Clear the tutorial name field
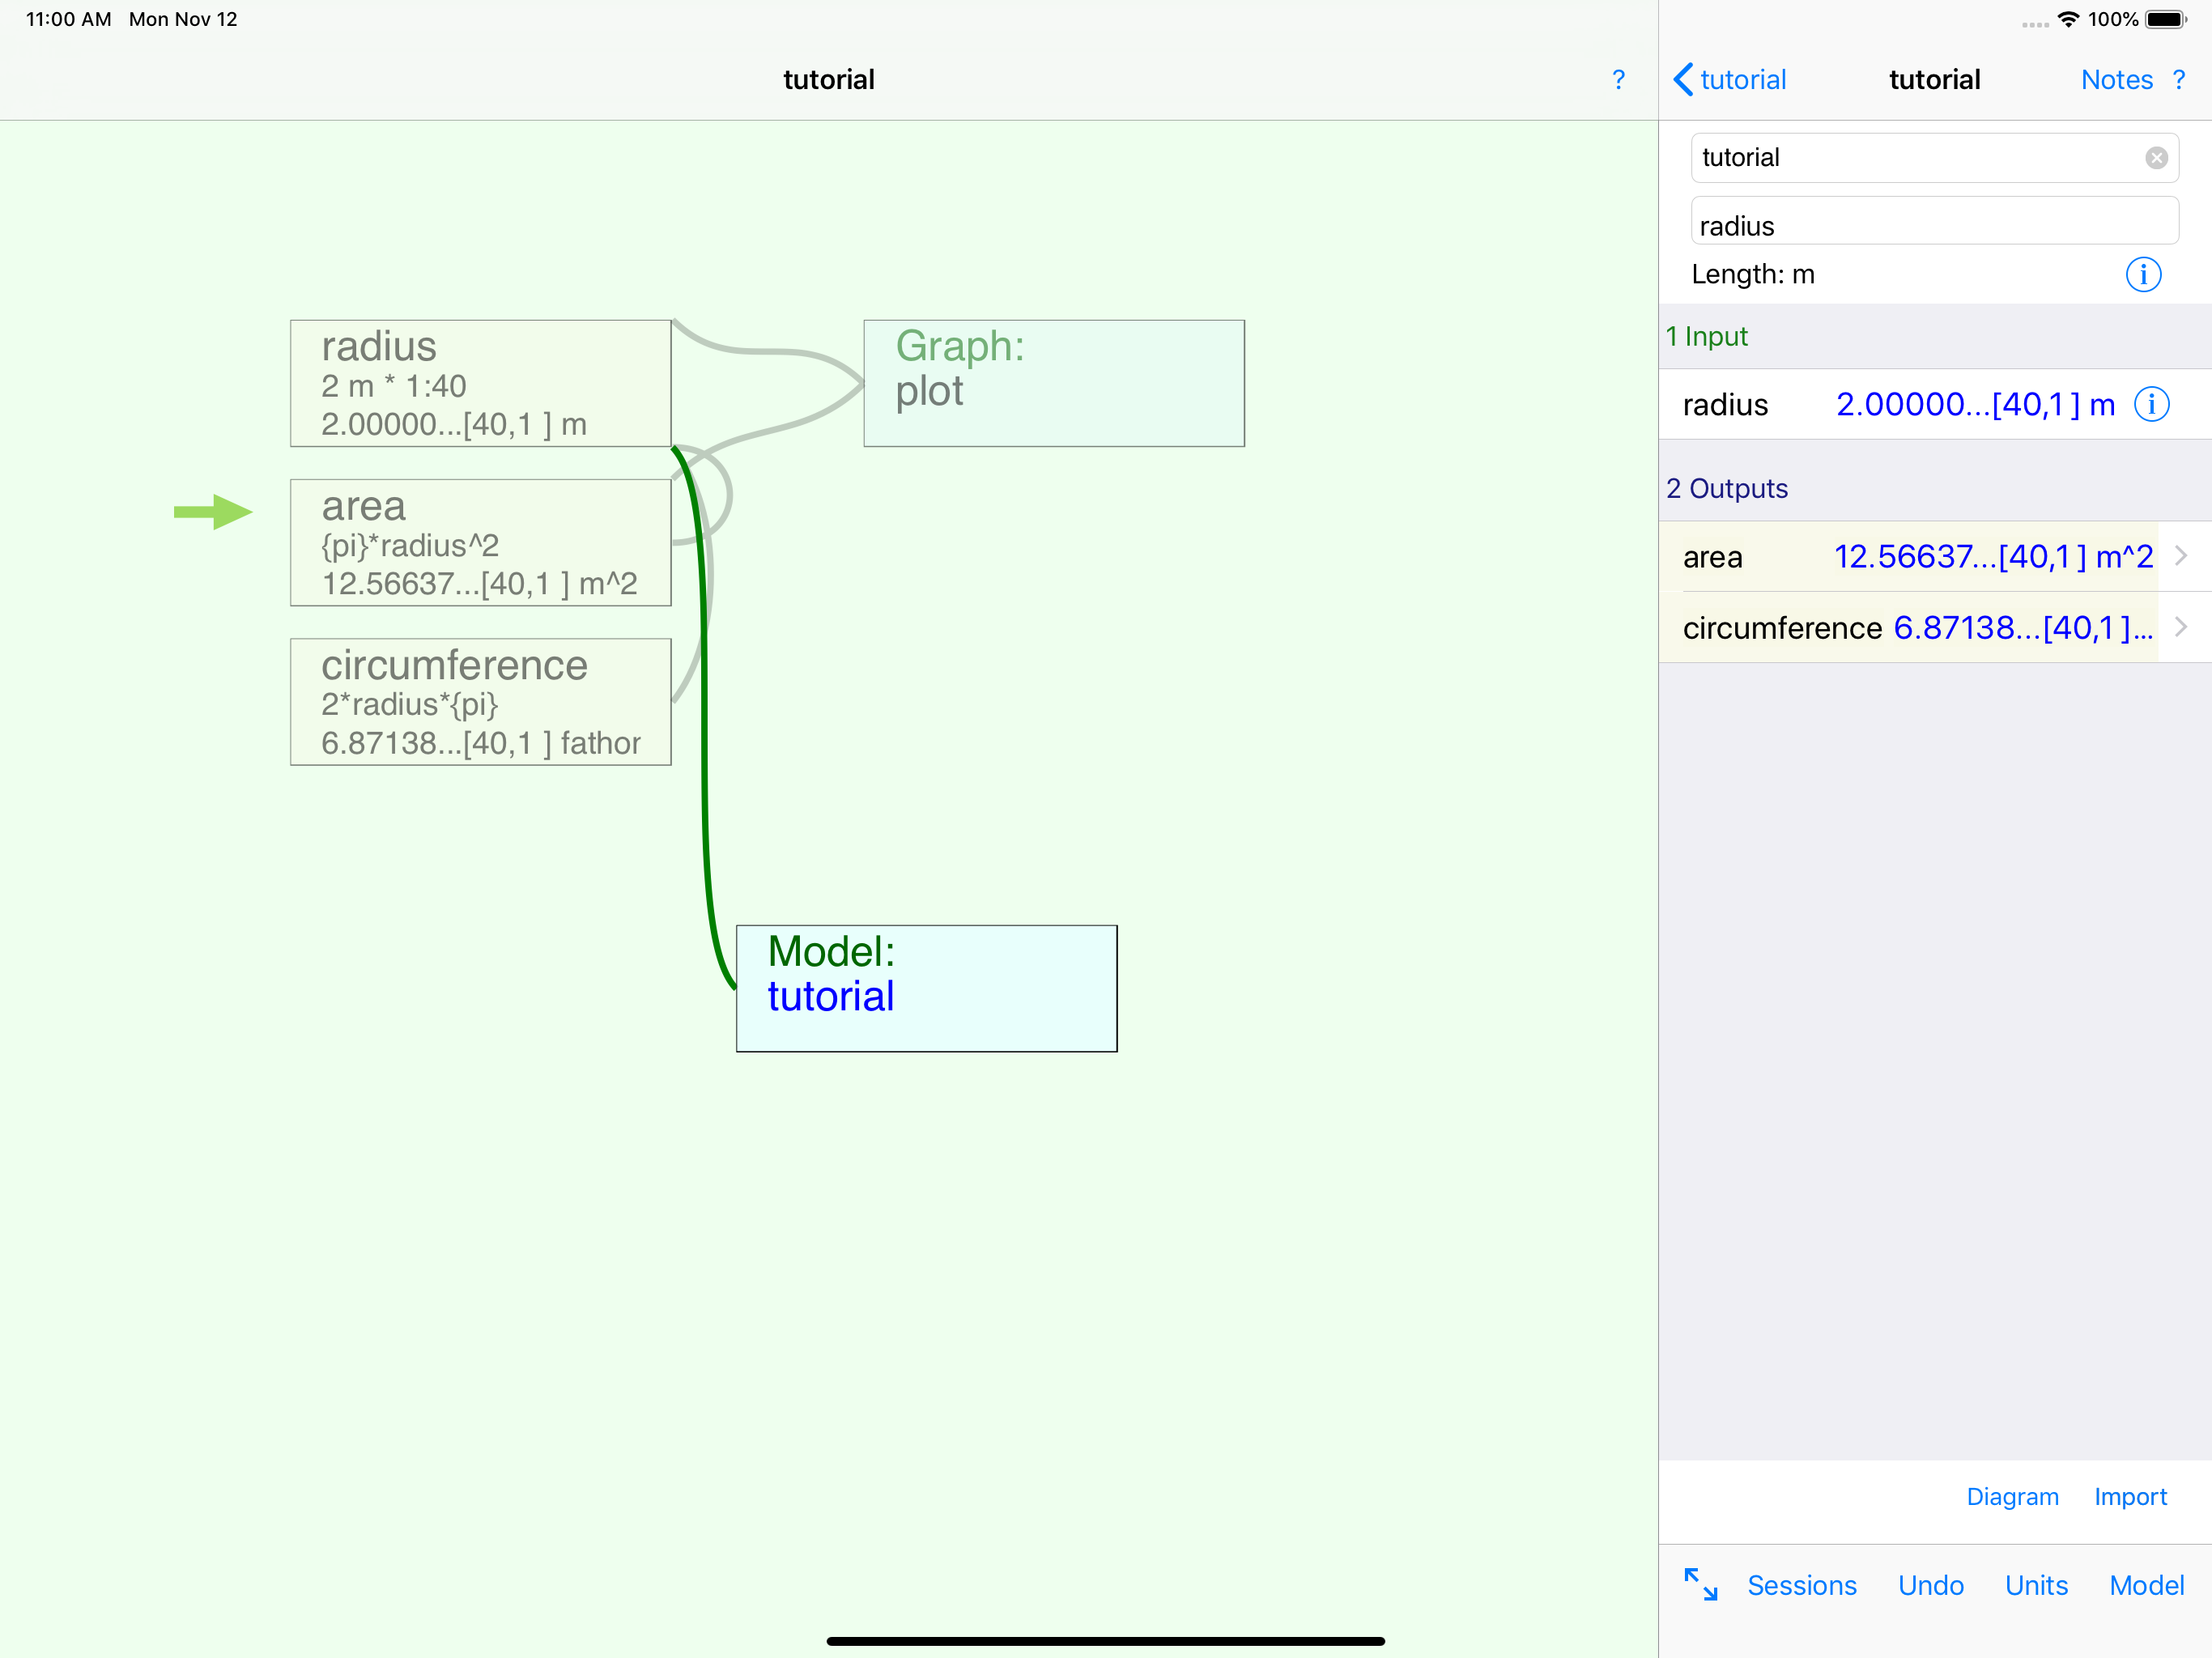Viewport: 2212px width, 1658px height. point(2156,158)
